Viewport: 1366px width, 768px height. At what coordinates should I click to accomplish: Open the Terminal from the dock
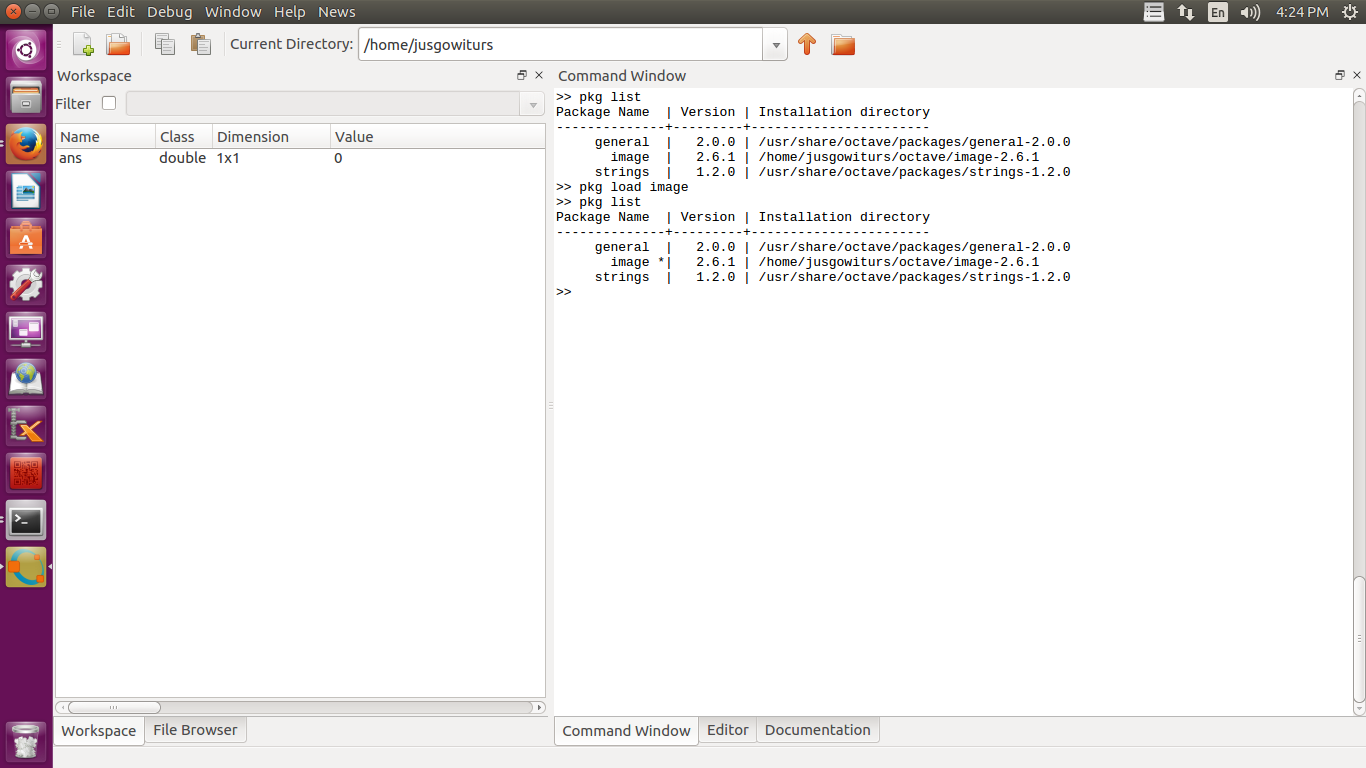pyautogui.click(x=26, y=520)
